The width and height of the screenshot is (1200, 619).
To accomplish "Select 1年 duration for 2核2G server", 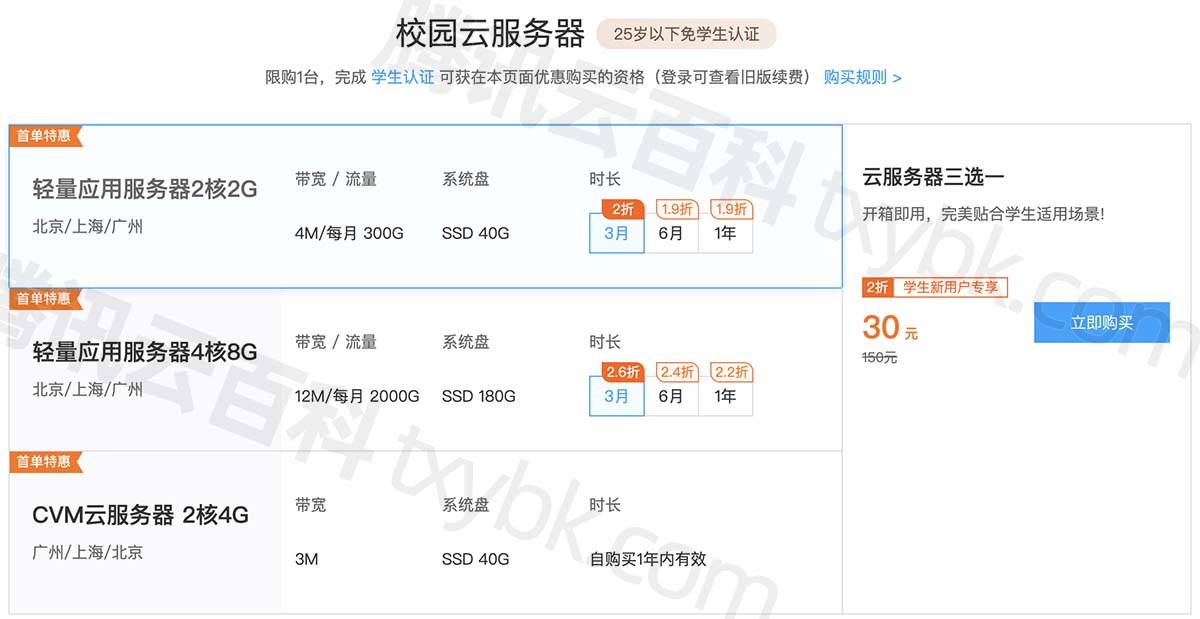I will pos(726,233).
